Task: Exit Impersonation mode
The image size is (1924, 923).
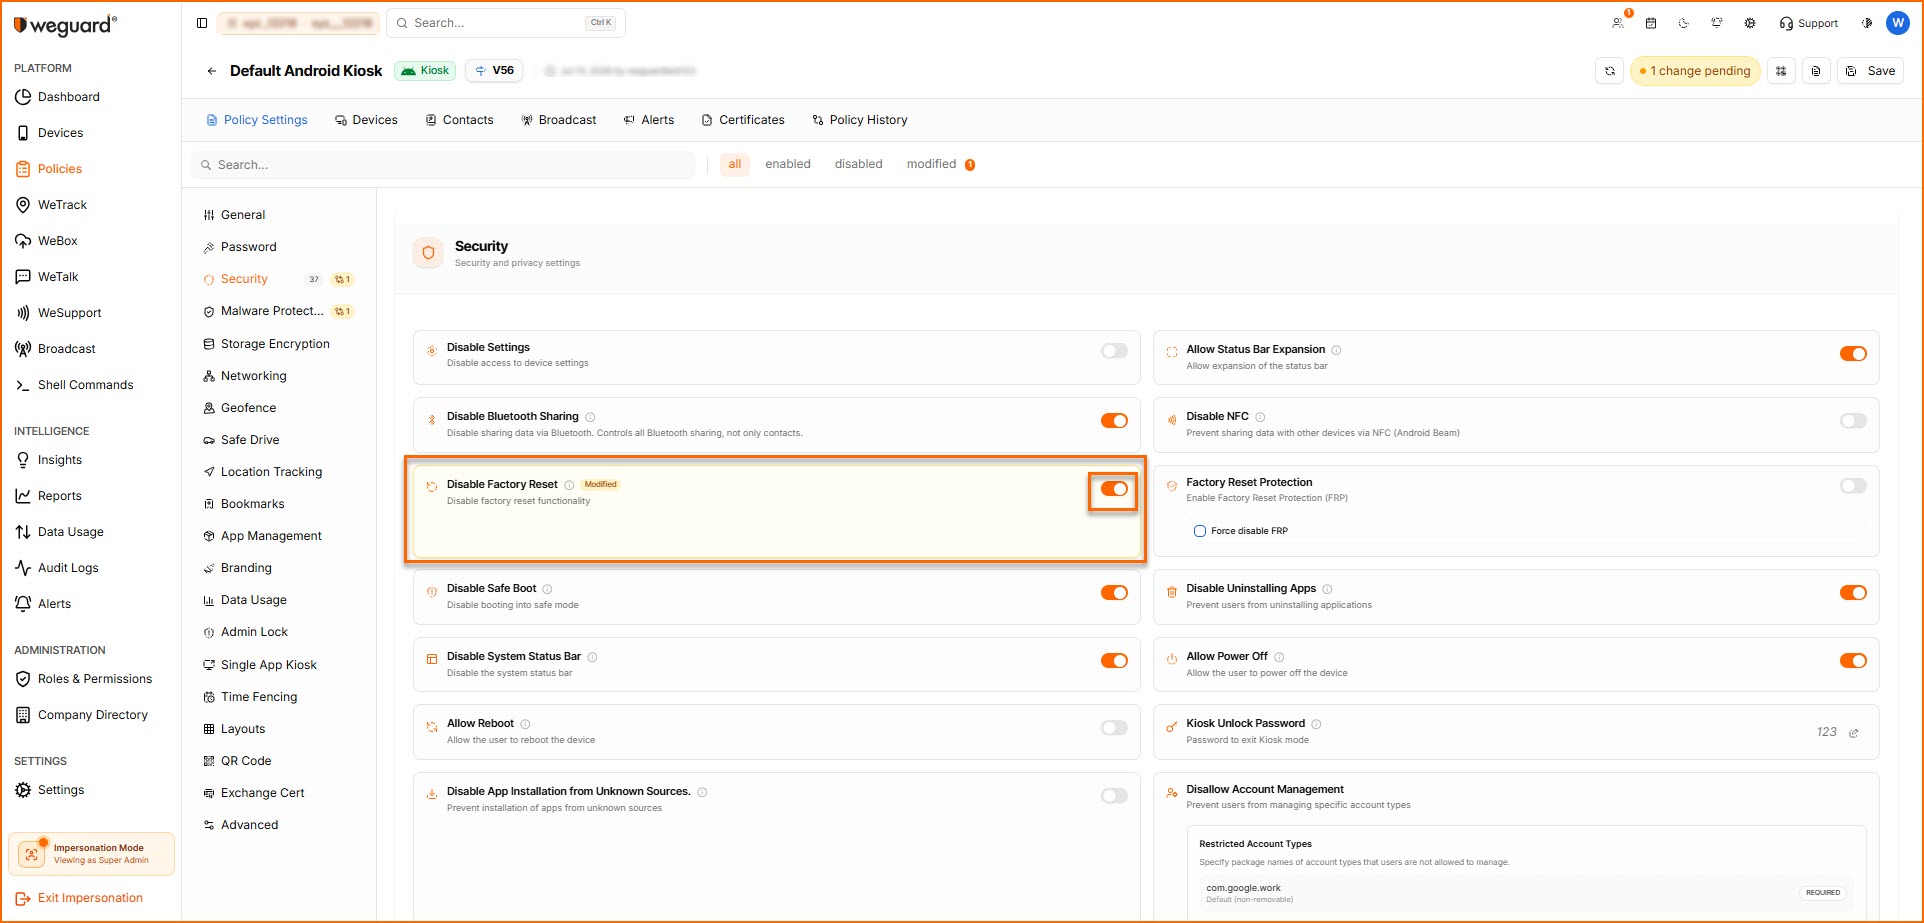Action: pyautogui.click(x=79, y=898)
